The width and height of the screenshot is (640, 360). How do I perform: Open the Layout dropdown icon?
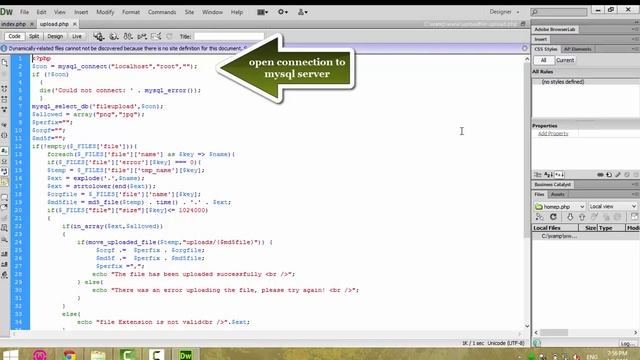point(262,12)
